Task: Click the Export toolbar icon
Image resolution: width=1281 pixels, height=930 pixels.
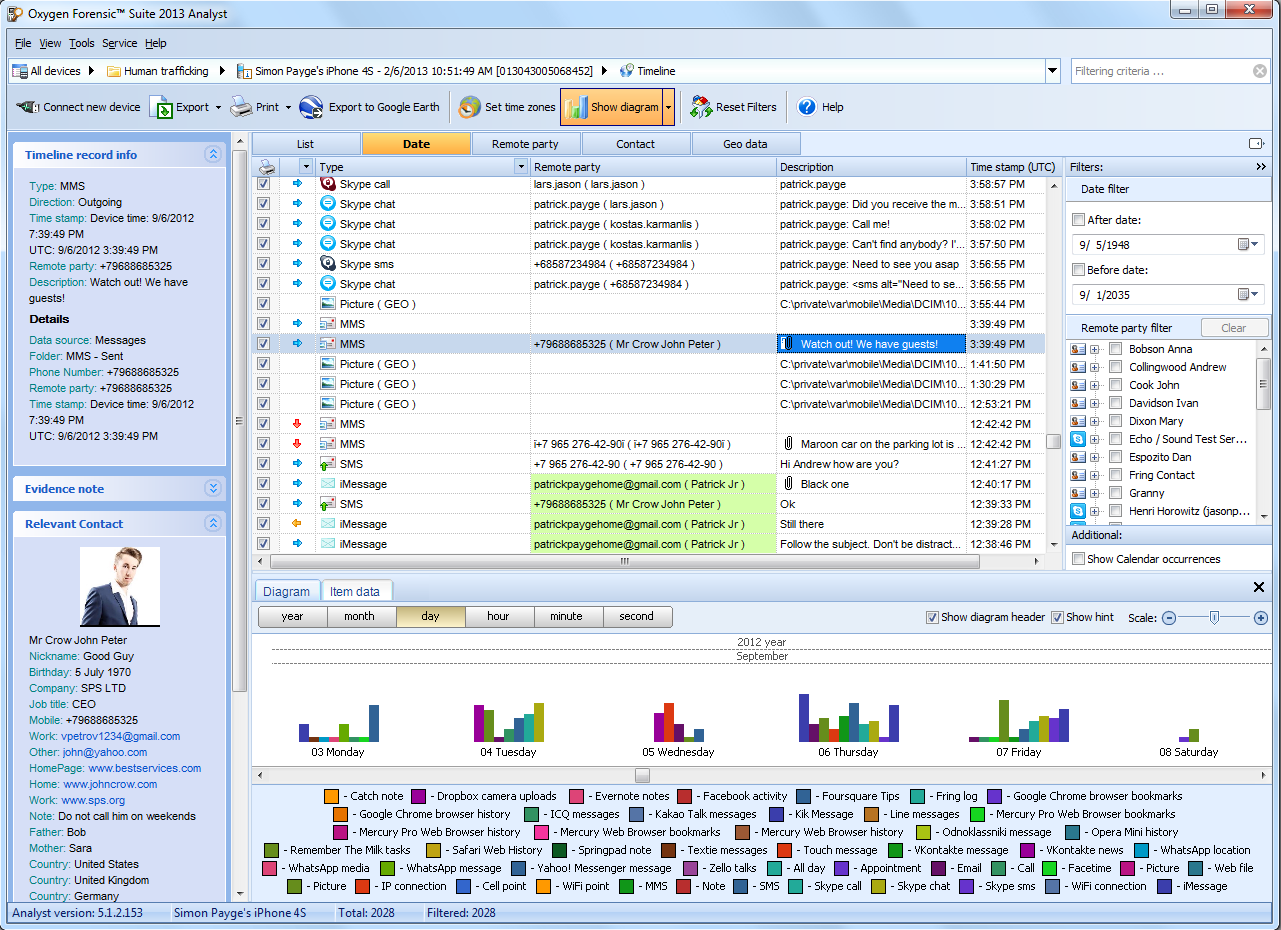Action: 161,107
